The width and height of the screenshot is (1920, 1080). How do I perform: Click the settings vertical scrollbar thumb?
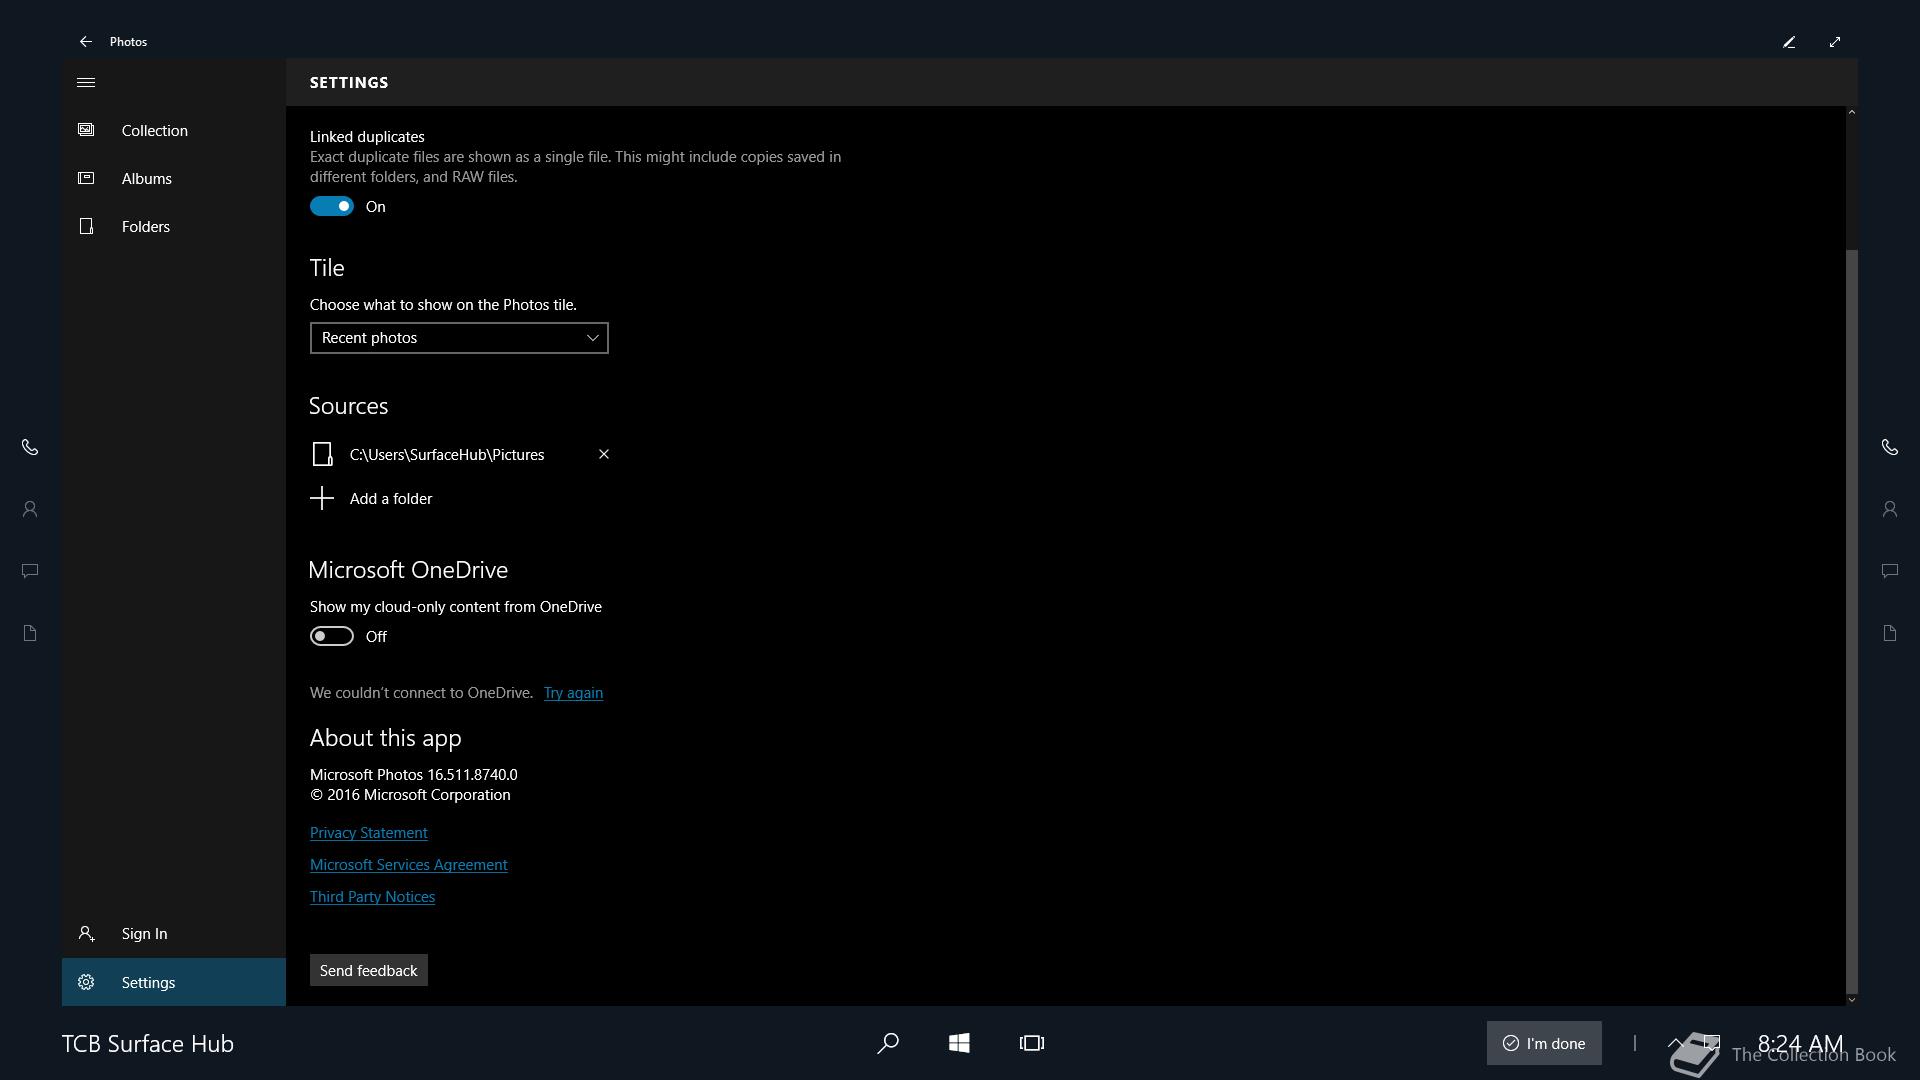click(1851, 620)
